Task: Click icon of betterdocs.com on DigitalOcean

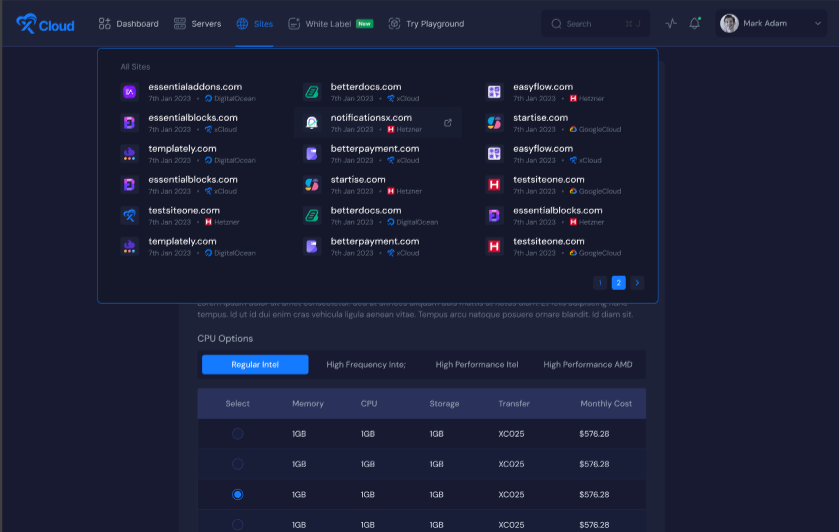Action: (312, 216)
